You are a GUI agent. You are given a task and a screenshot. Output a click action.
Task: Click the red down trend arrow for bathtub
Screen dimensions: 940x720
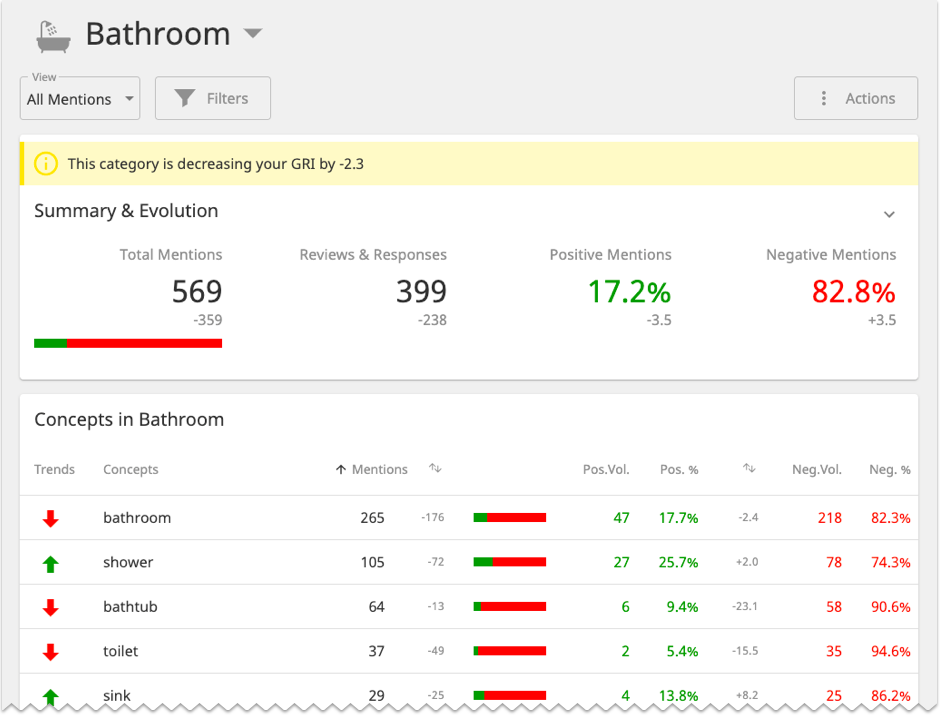tap(51, 607)
